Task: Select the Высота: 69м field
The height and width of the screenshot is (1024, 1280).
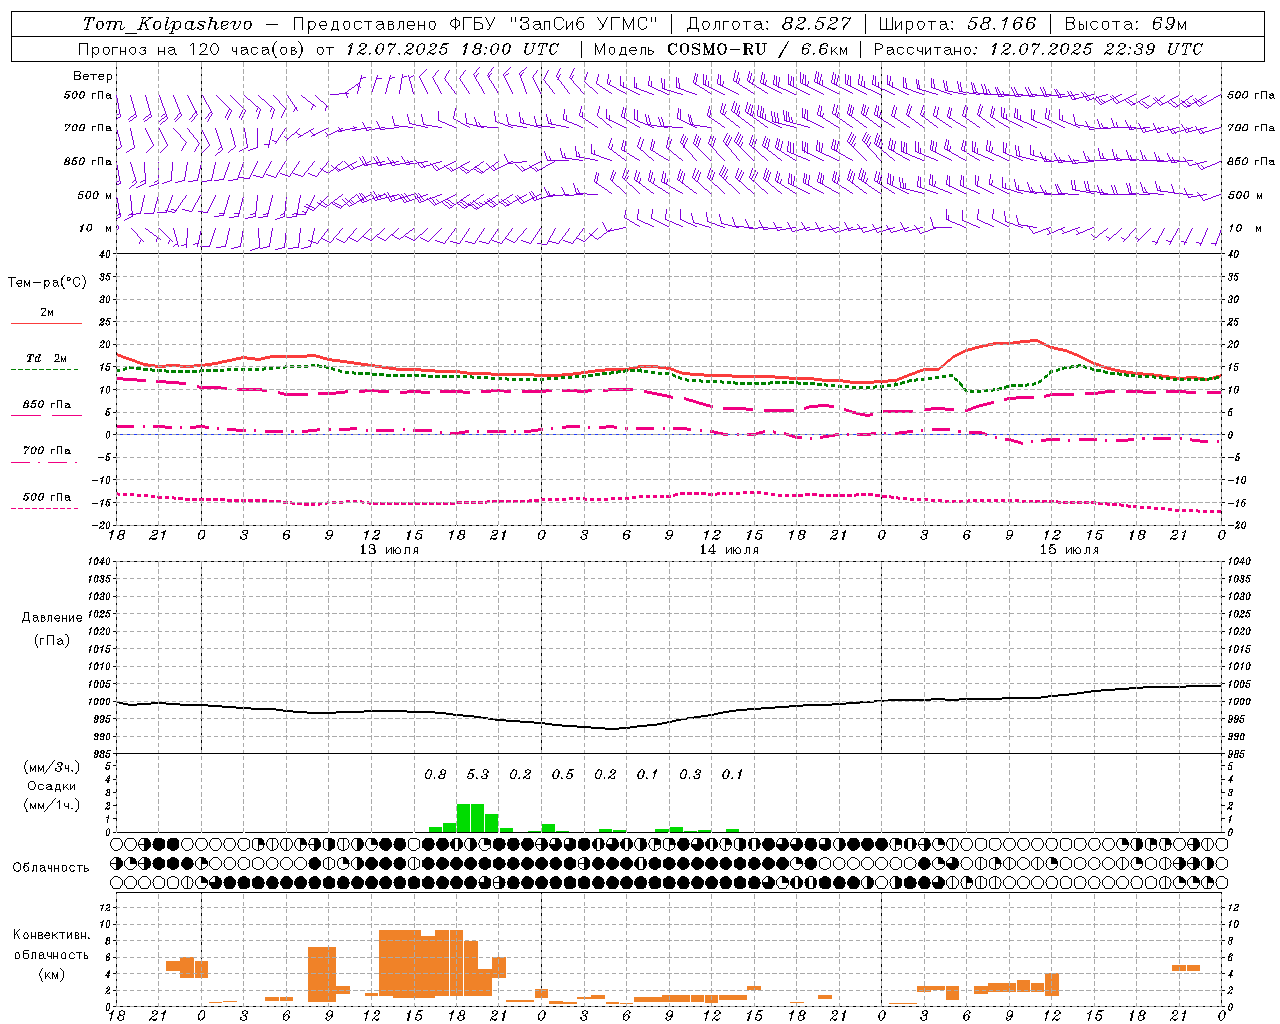Action: click(x=1126, y=24)
